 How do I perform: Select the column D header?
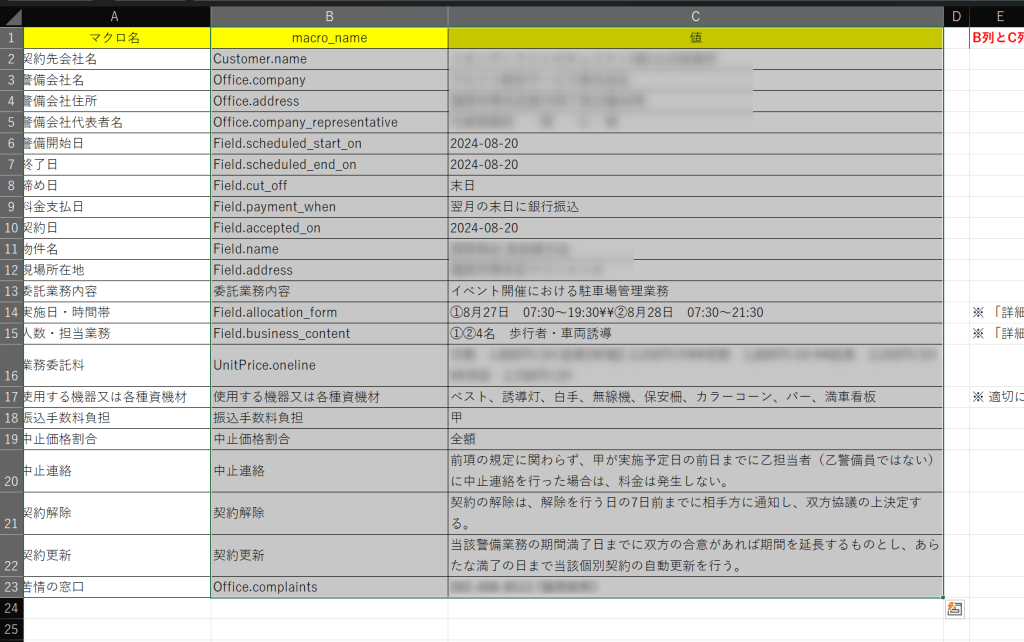click(x=956, y=17)
